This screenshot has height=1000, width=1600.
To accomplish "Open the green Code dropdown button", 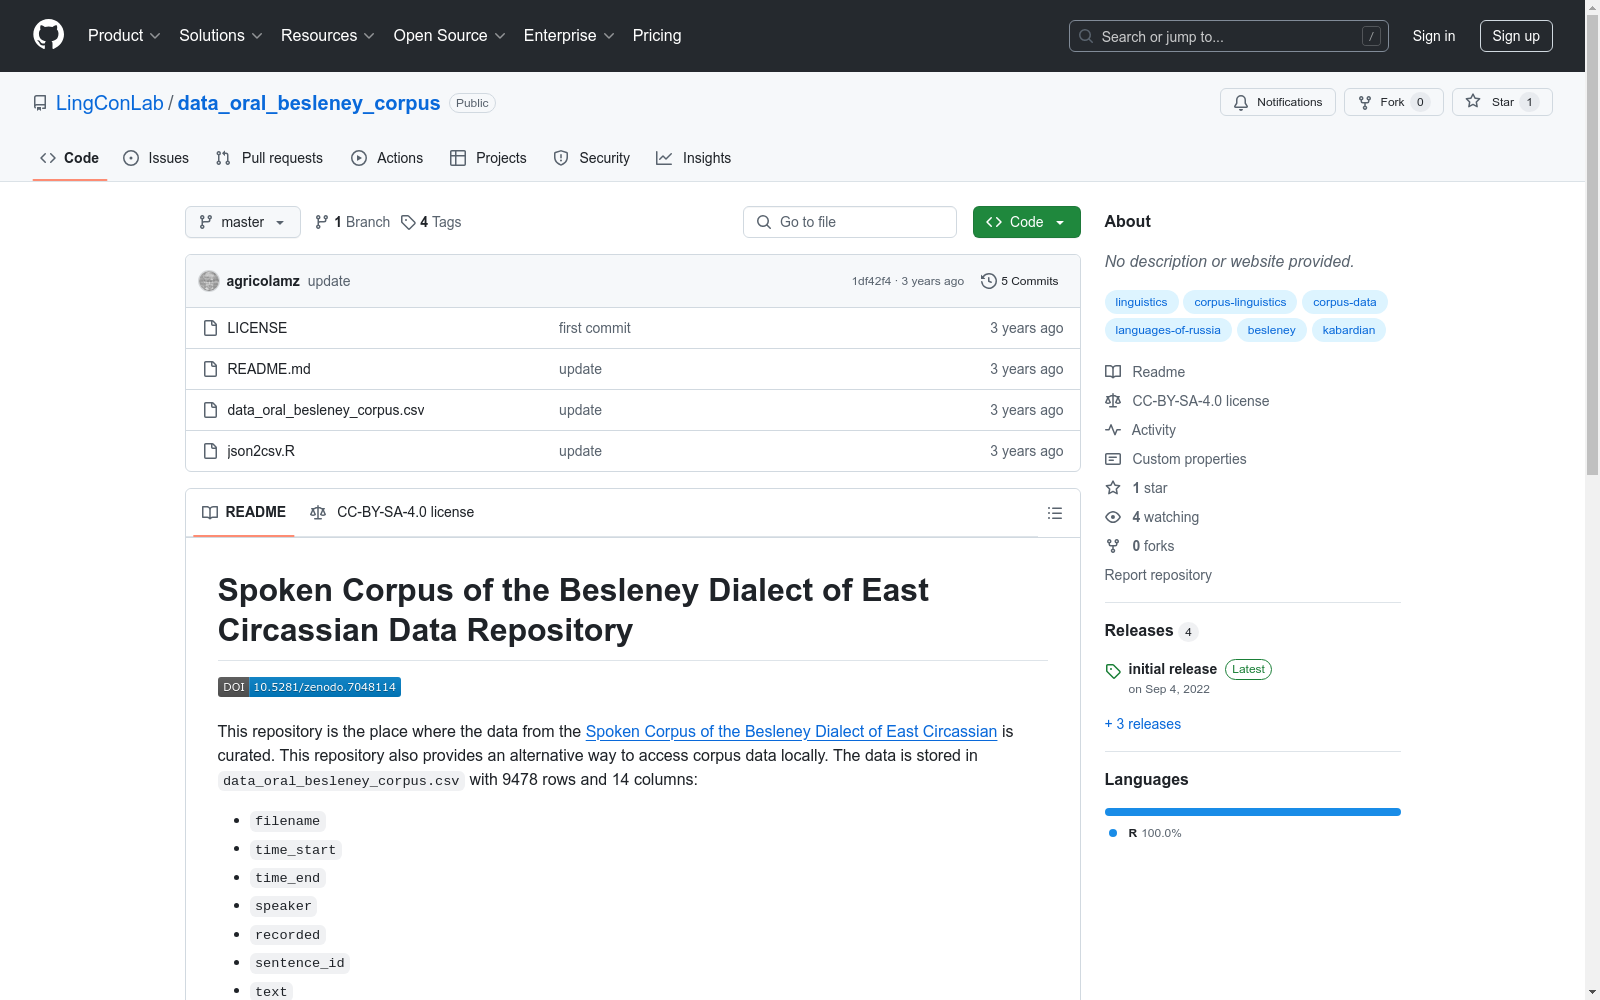I will pos(1027,222).
